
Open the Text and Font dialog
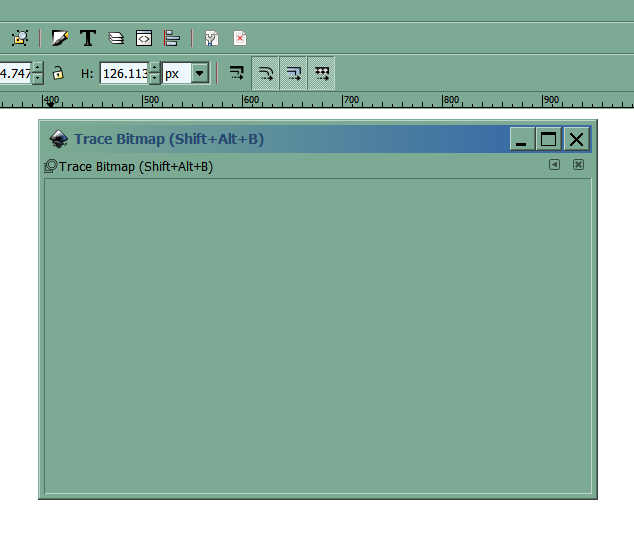coord(88,38)
